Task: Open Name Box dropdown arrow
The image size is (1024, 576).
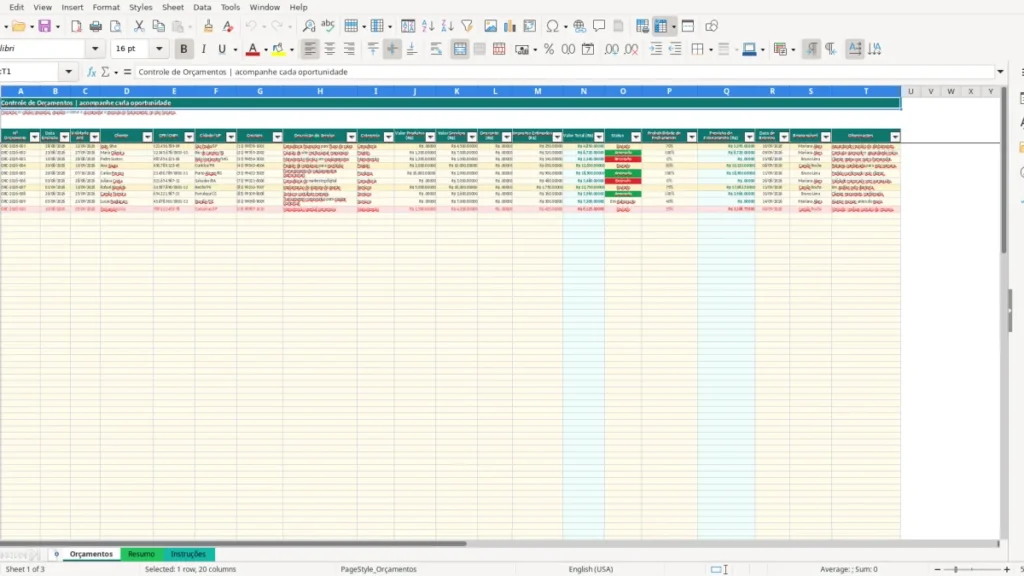Action: point(69,72)
